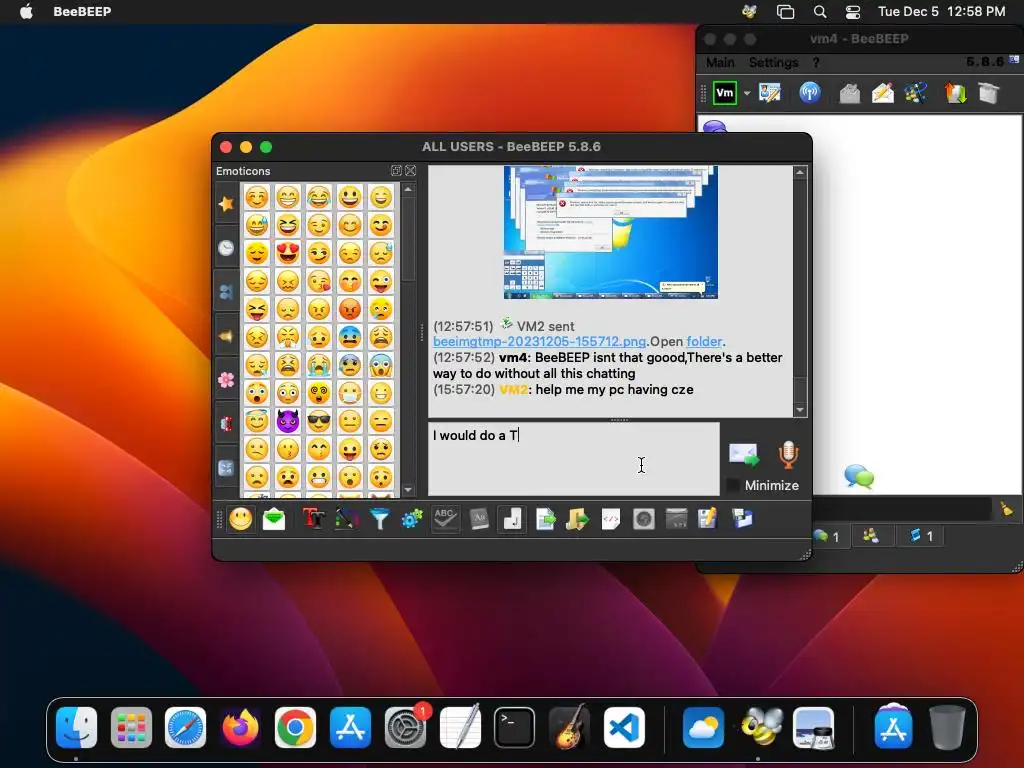This screenshot has width=1024, height=768.
Task: Toggle word completer with the dictionary book icon
Action: coord(479,519)
